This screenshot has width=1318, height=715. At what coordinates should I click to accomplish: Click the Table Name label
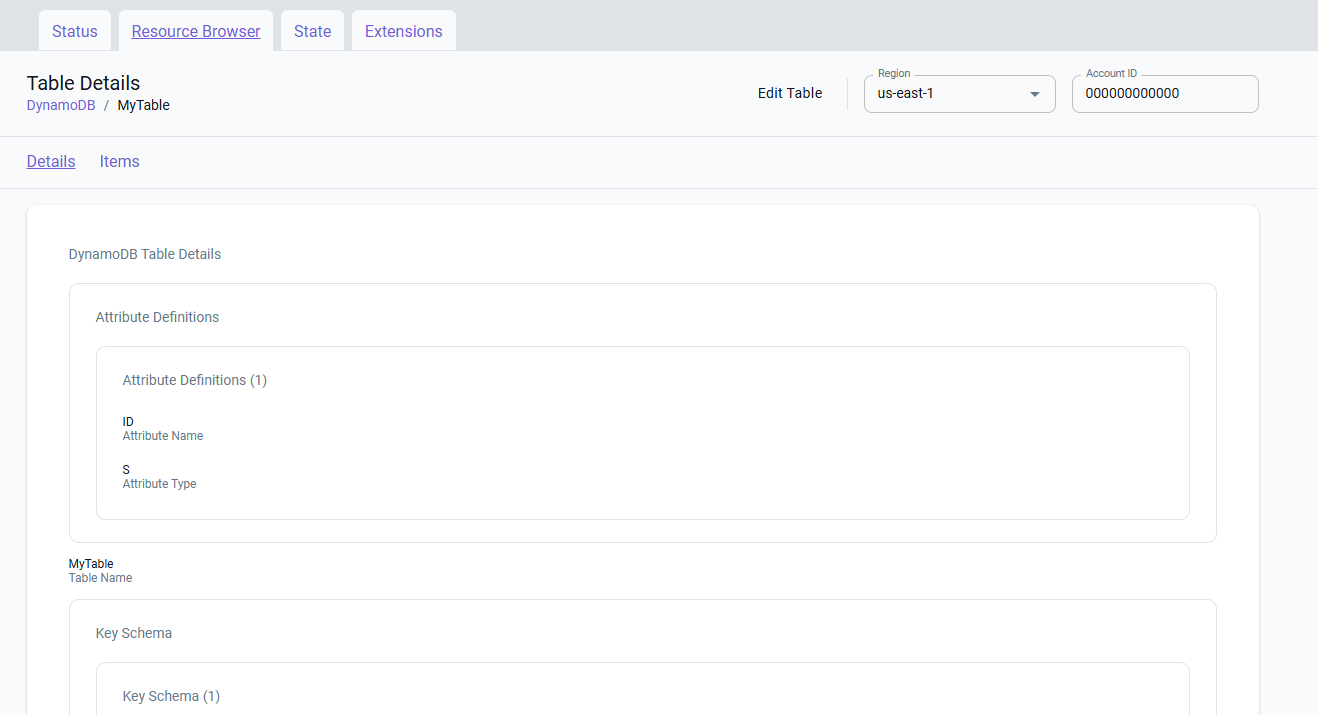(101, 578)
